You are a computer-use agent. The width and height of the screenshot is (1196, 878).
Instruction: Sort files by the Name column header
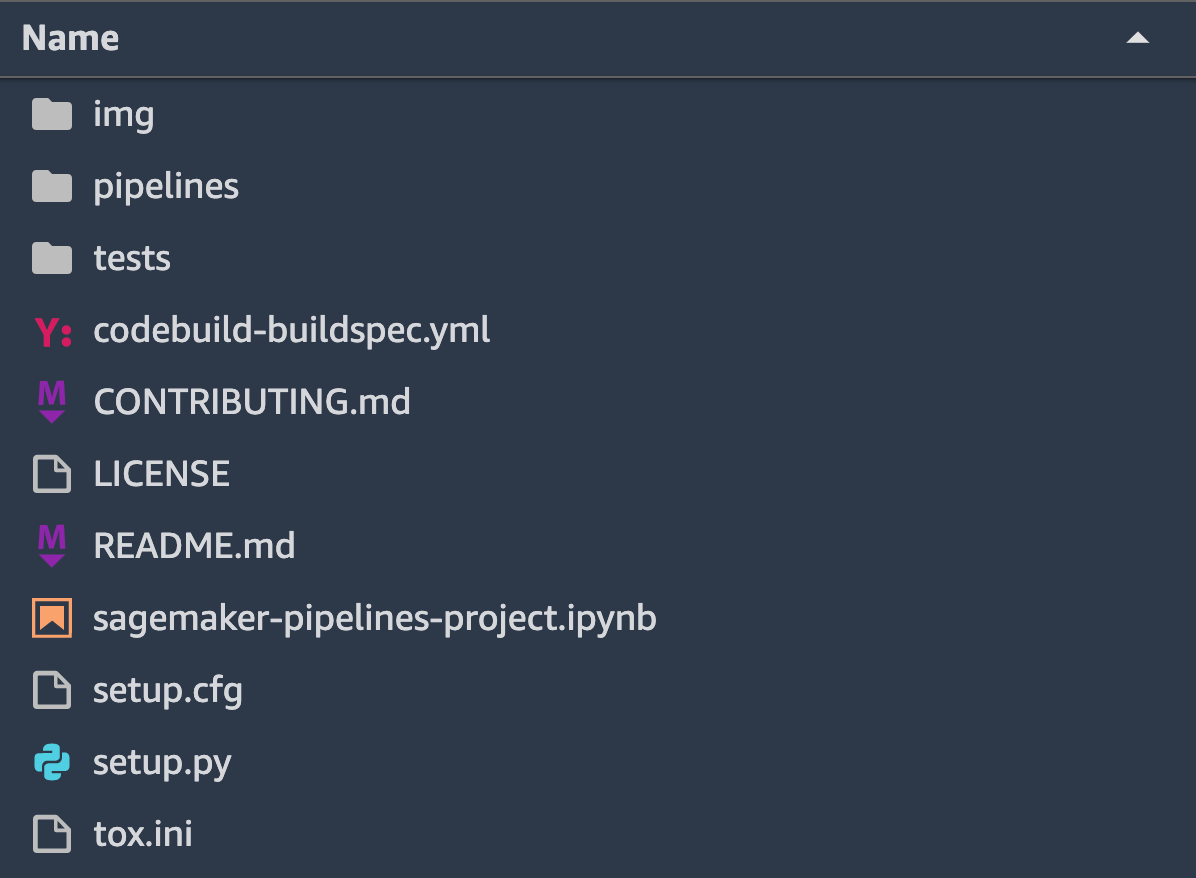71,39
